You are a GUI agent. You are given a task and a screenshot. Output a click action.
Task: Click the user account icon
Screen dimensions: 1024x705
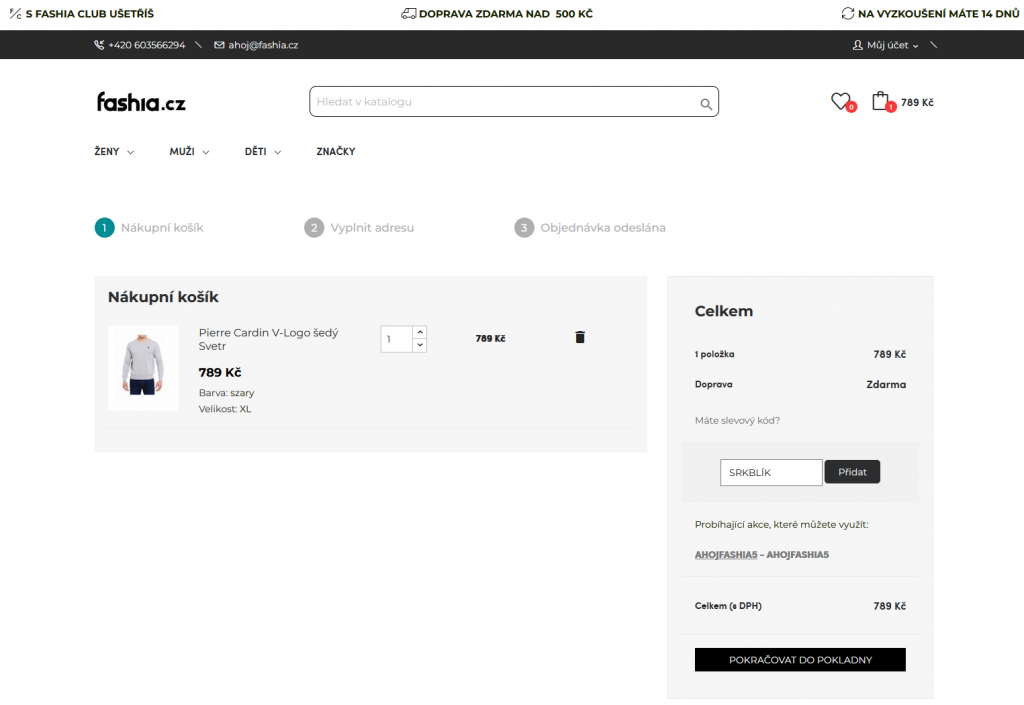pos(857,45)
